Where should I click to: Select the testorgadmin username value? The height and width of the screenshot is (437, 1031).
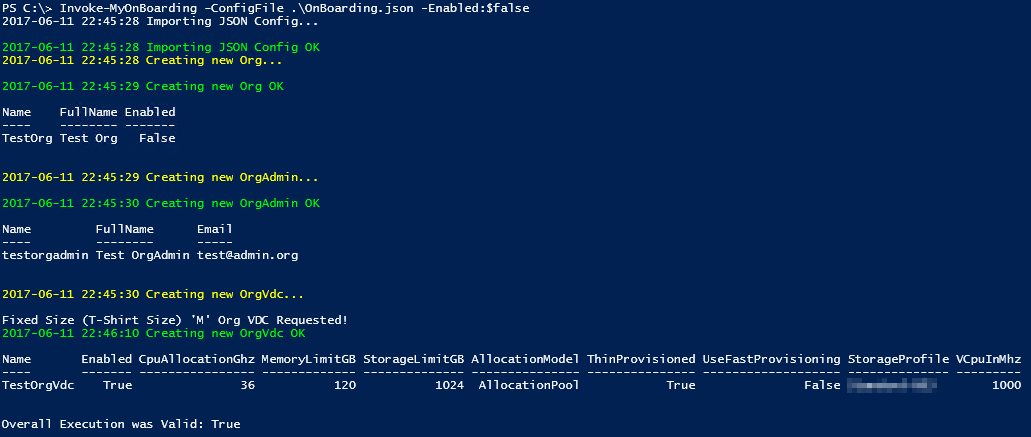(45, 255)
